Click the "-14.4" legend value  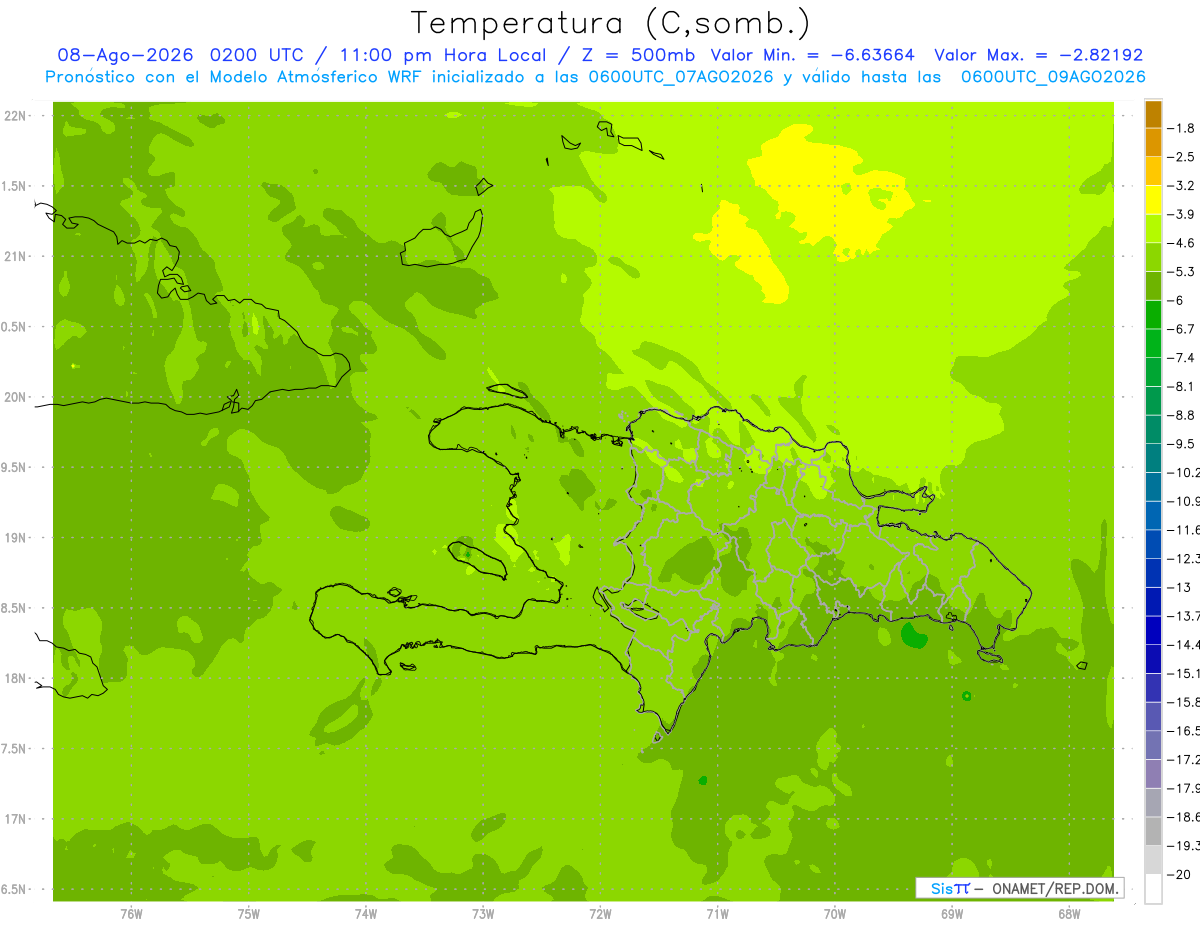[x=1185, y=645]
